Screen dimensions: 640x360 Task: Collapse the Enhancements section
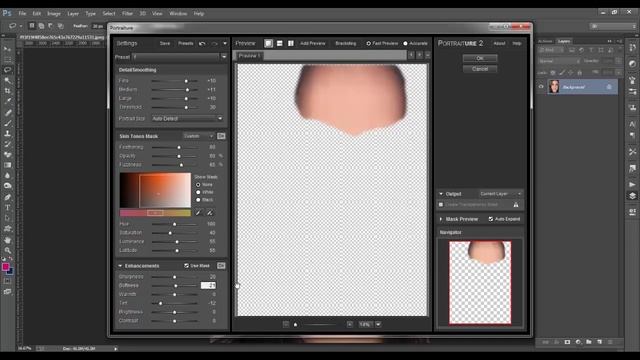(120, 266)
